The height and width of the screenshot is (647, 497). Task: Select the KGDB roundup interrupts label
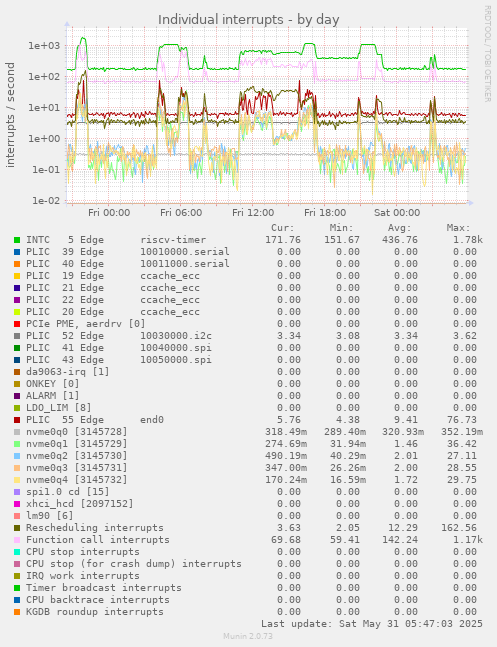click(95, 612)
